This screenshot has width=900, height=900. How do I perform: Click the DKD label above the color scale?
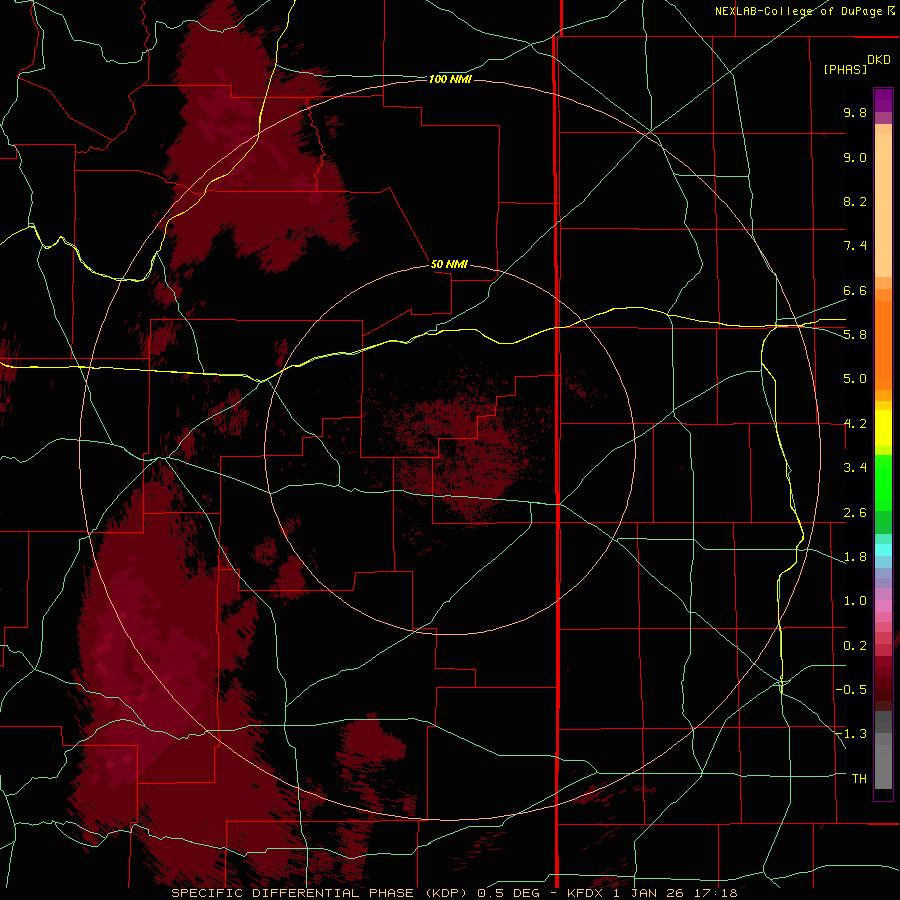(879, 60)
